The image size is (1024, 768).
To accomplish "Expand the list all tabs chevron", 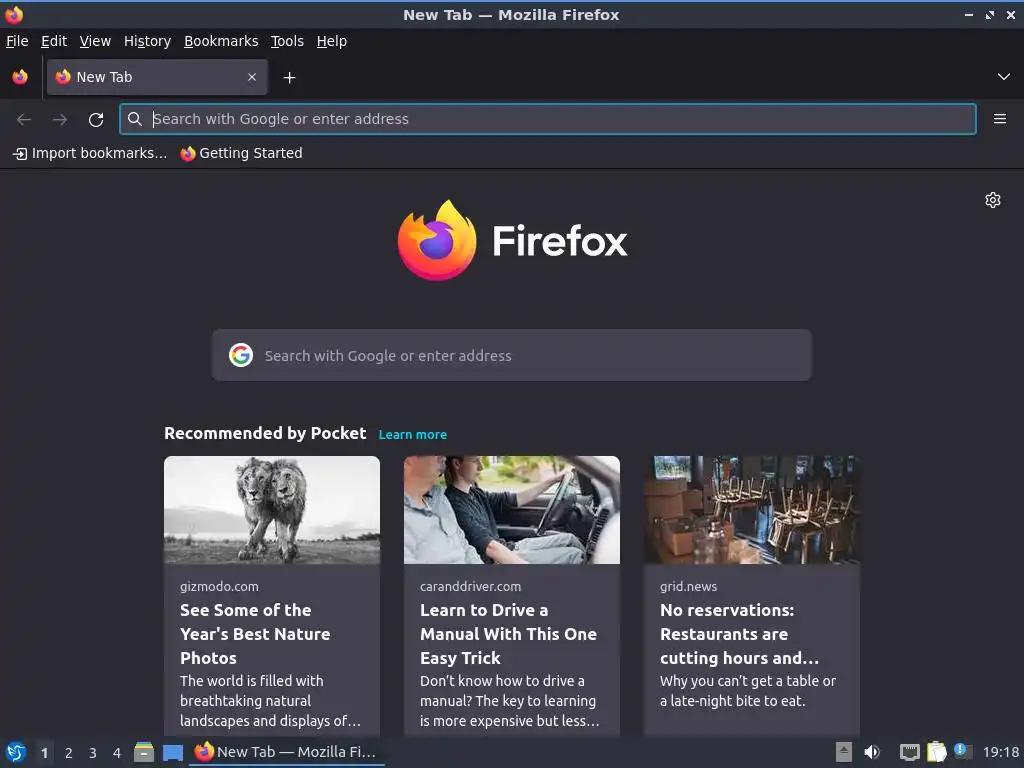I will pos(1004,77).
